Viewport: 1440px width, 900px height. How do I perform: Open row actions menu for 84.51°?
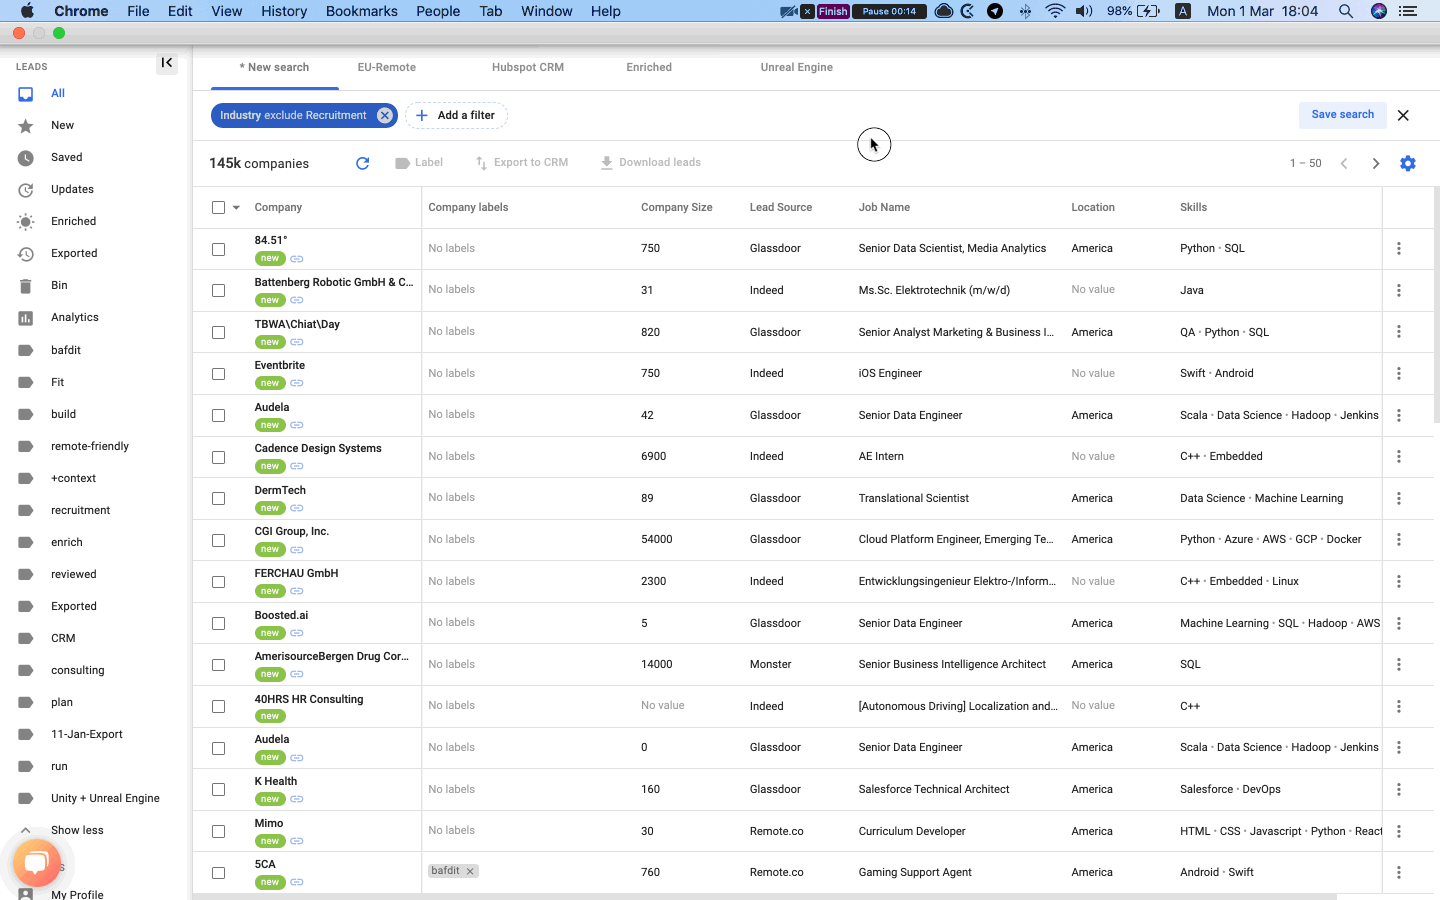coord(1399,249)
